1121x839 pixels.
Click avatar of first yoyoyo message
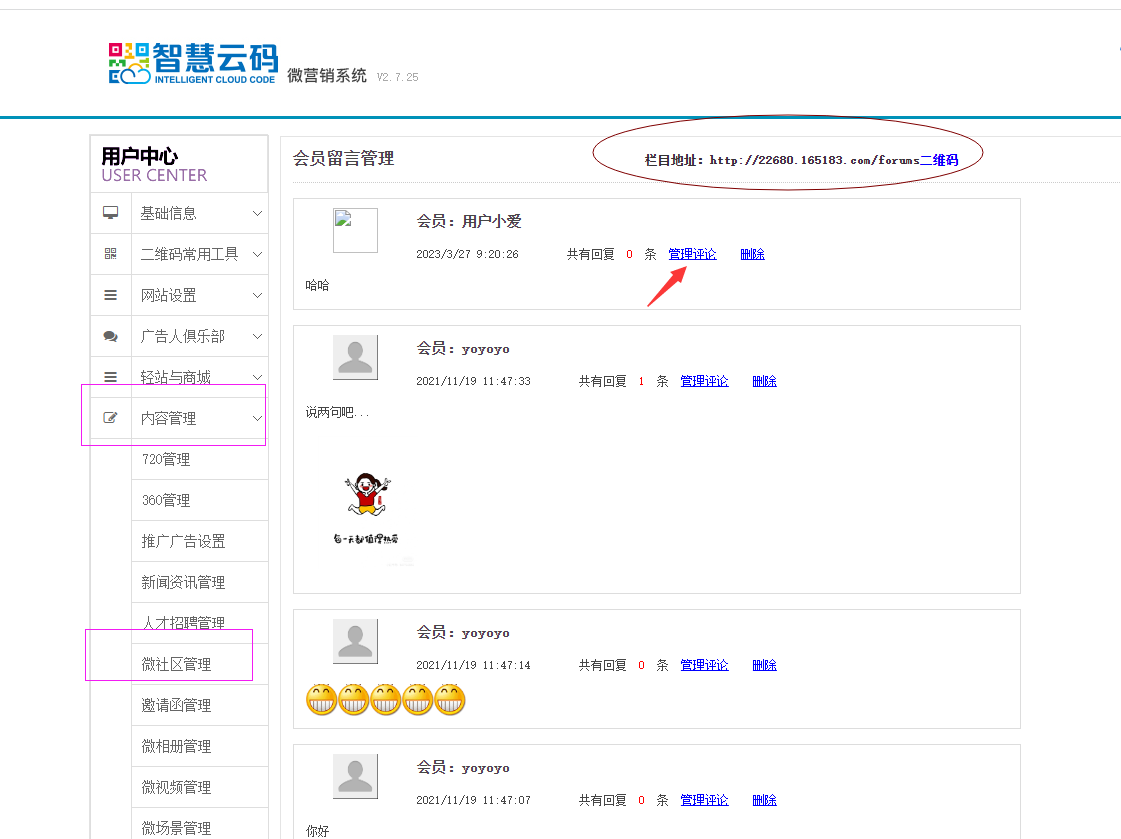tap(355, 357)
